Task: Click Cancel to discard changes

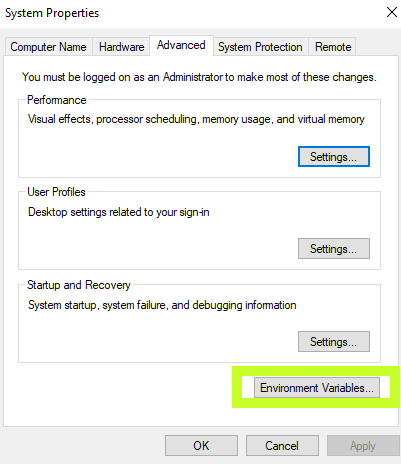Action: coord(282,446)
